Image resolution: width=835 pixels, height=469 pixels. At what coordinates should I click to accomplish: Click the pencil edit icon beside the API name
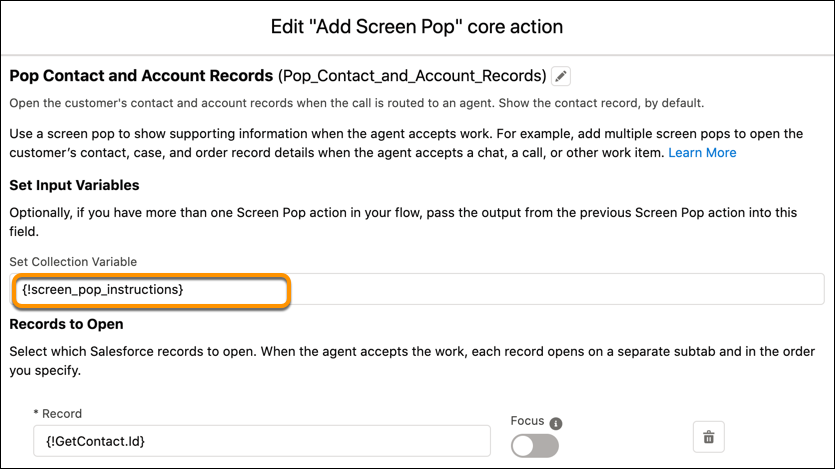pyautogui.click(x=561, y=76)
